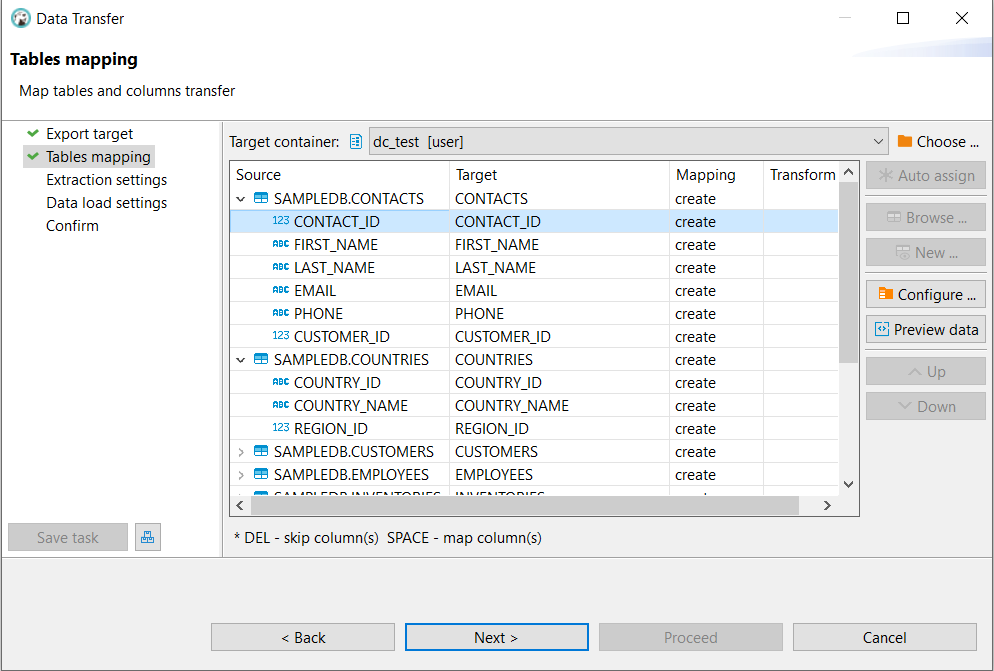The height and width of the screenshot is (671, 994).
Task: Click the Proceed button
Action: pyautogui.click(x=690, y=637)
